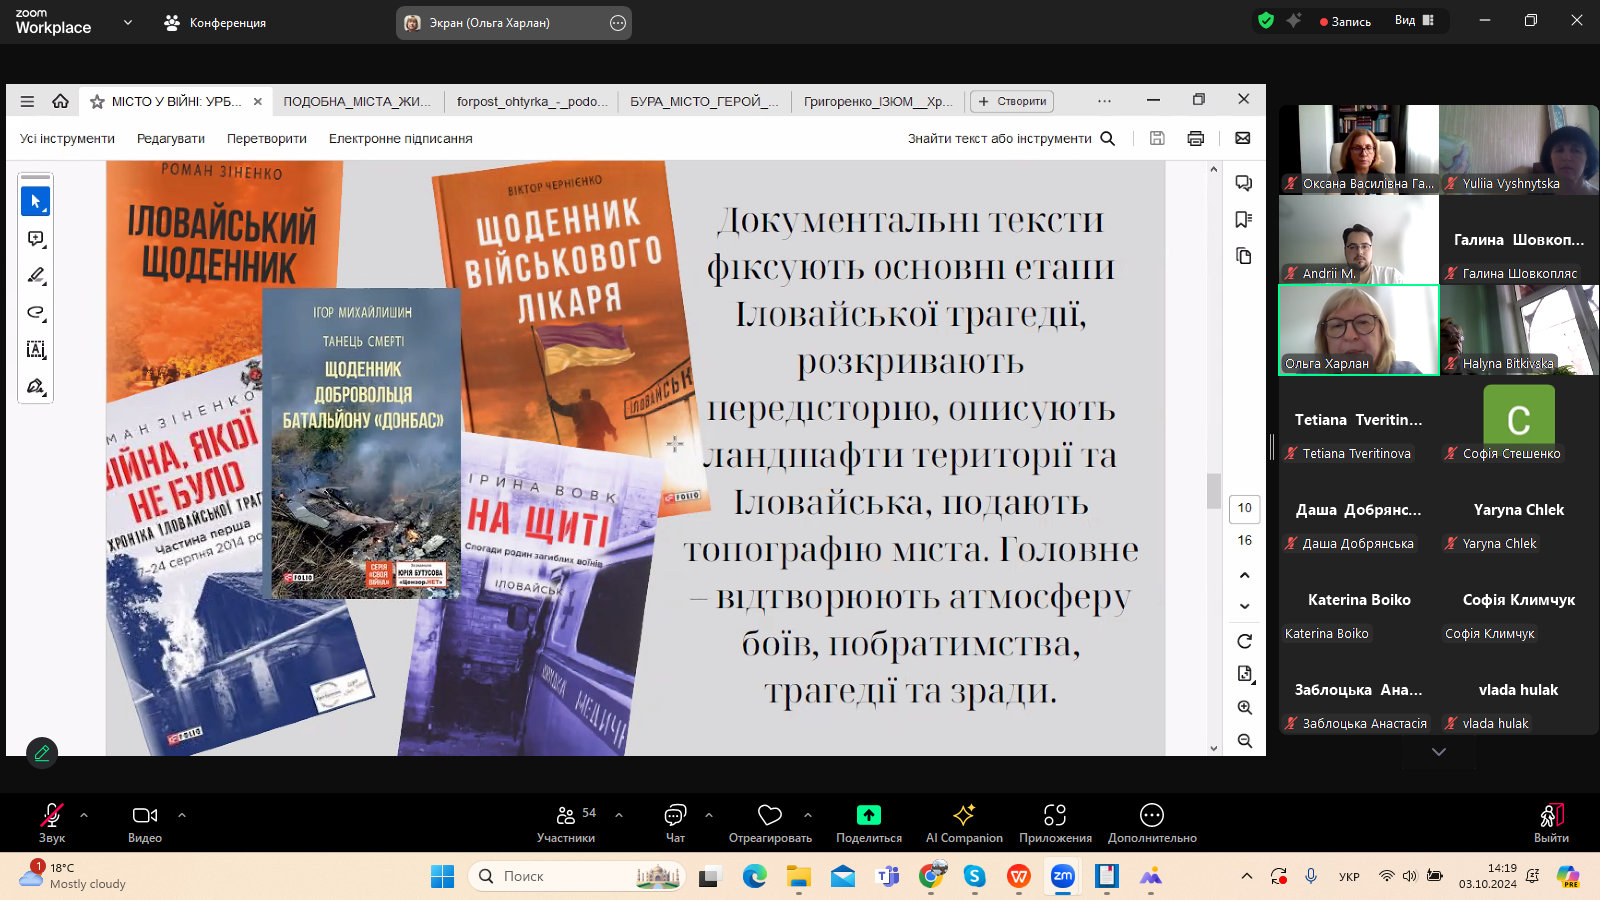Toggle camera with the Видео button

click(145, 823)
